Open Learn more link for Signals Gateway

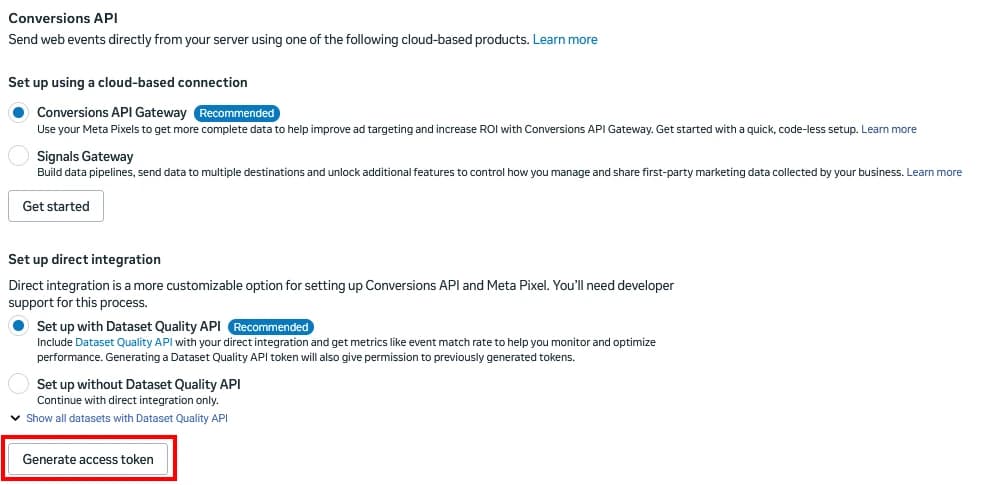[x=934, y=172]
